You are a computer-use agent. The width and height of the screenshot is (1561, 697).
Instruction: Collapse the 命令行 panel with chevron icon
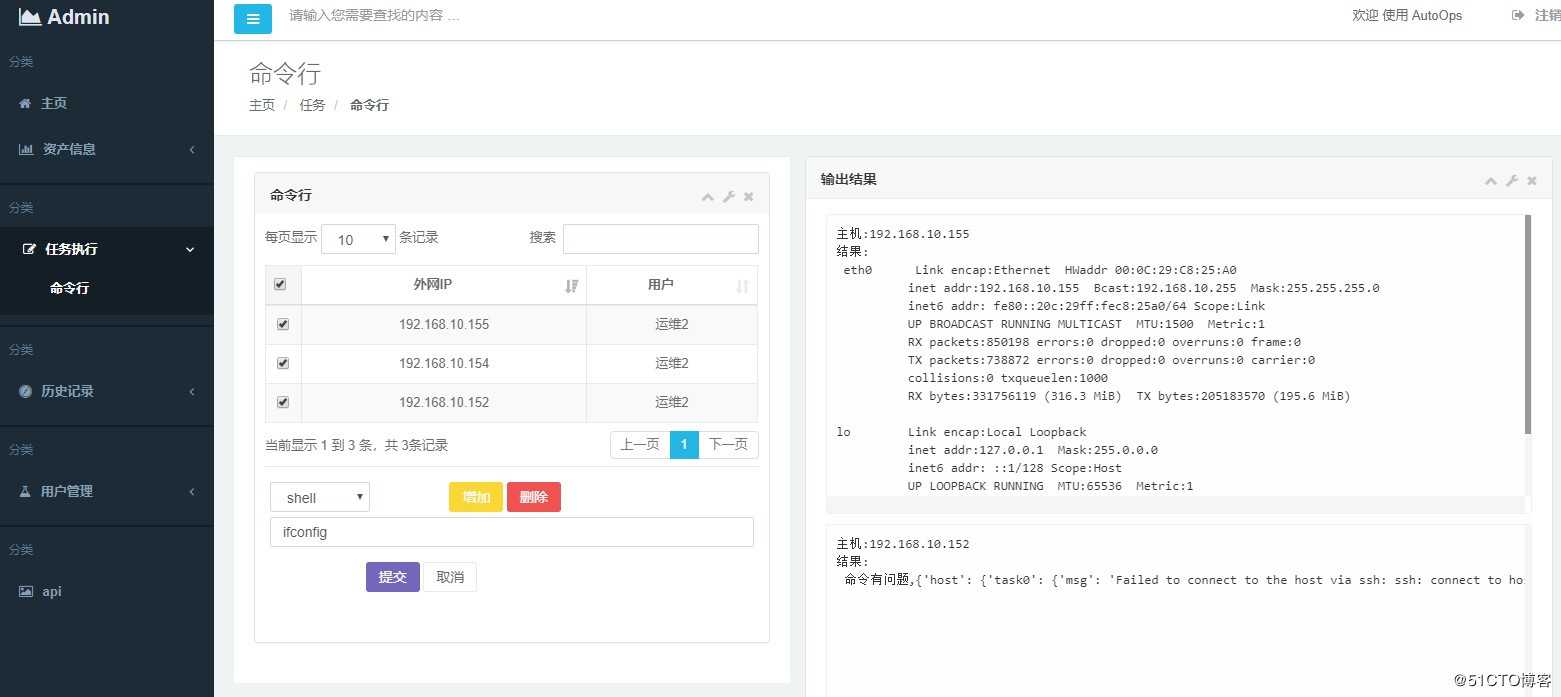coord(708,197)
